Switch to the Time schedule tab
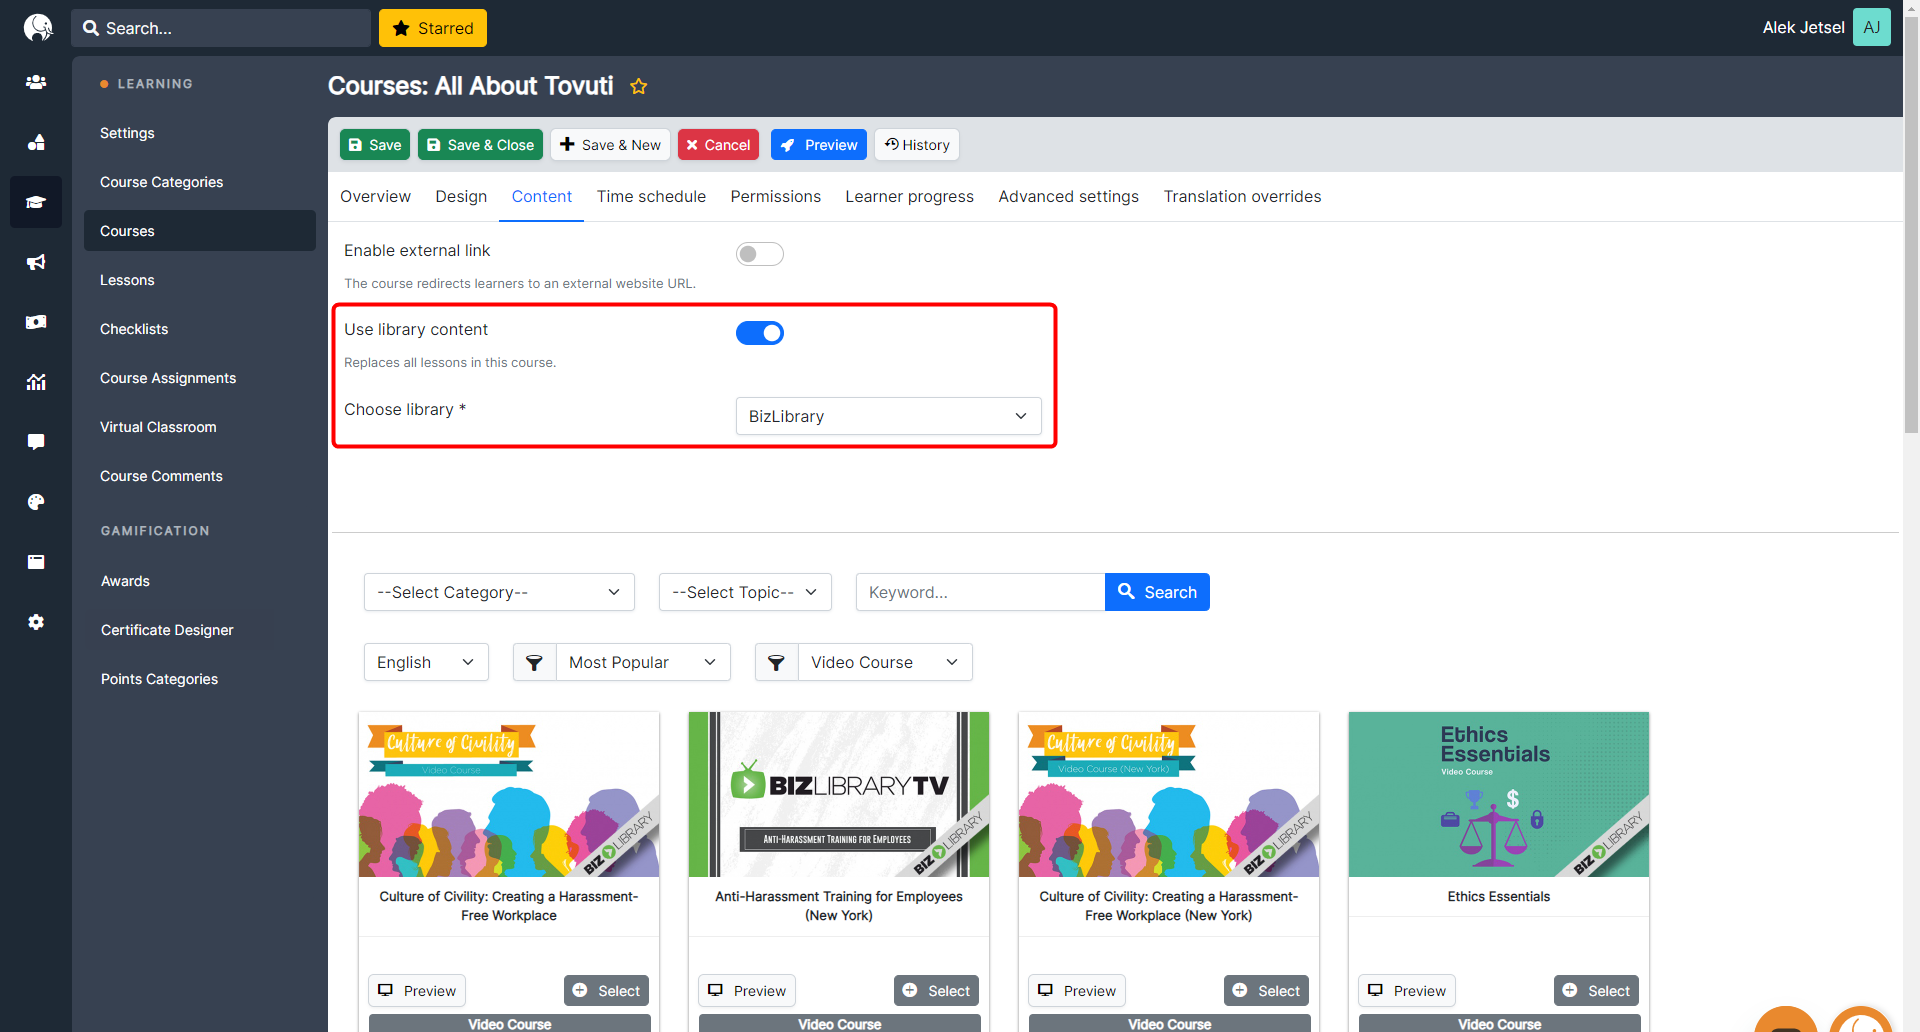 point(651,197)
